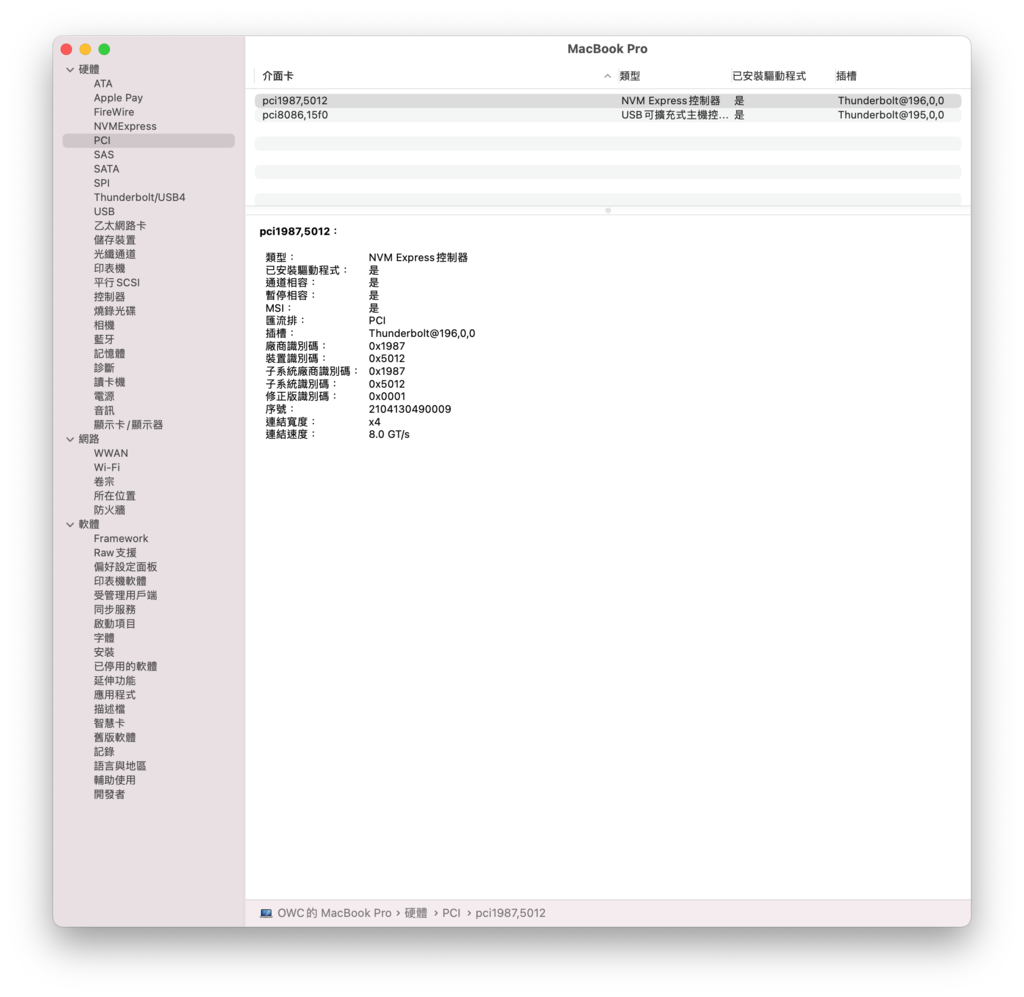
Task: Select 平行 SCSI in sidebar
Action: (x=116, y=283)
